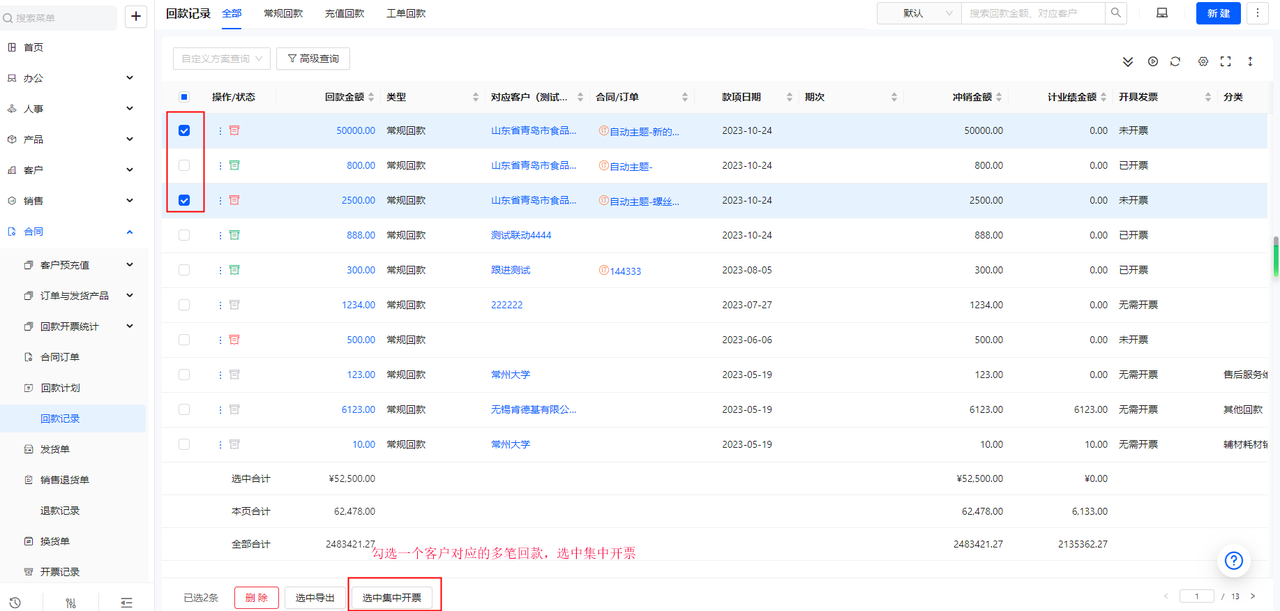Viewport: 1280px width, 611px height.
Task: Click the red 删除 button
Action: (257, 598)
